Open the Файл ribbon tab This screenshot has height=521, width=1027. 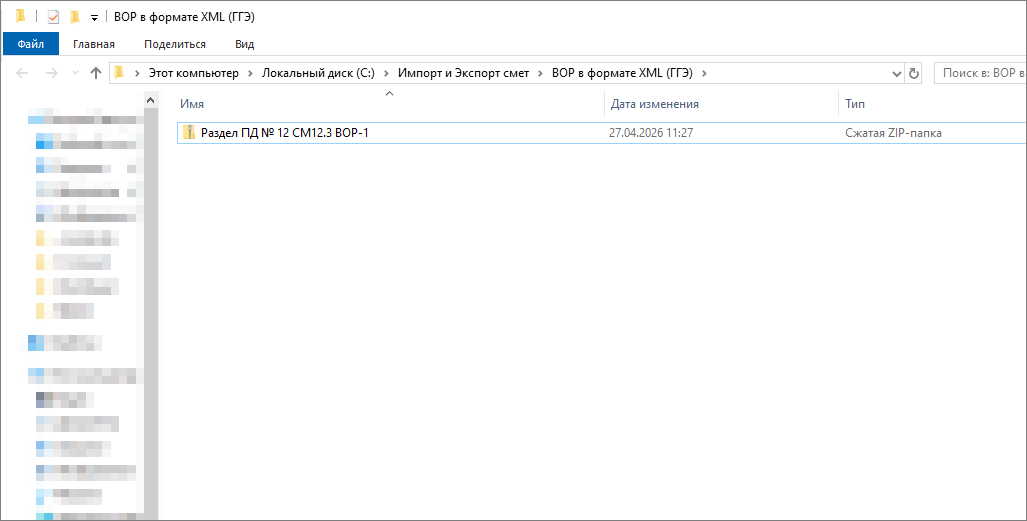point(31,44)
